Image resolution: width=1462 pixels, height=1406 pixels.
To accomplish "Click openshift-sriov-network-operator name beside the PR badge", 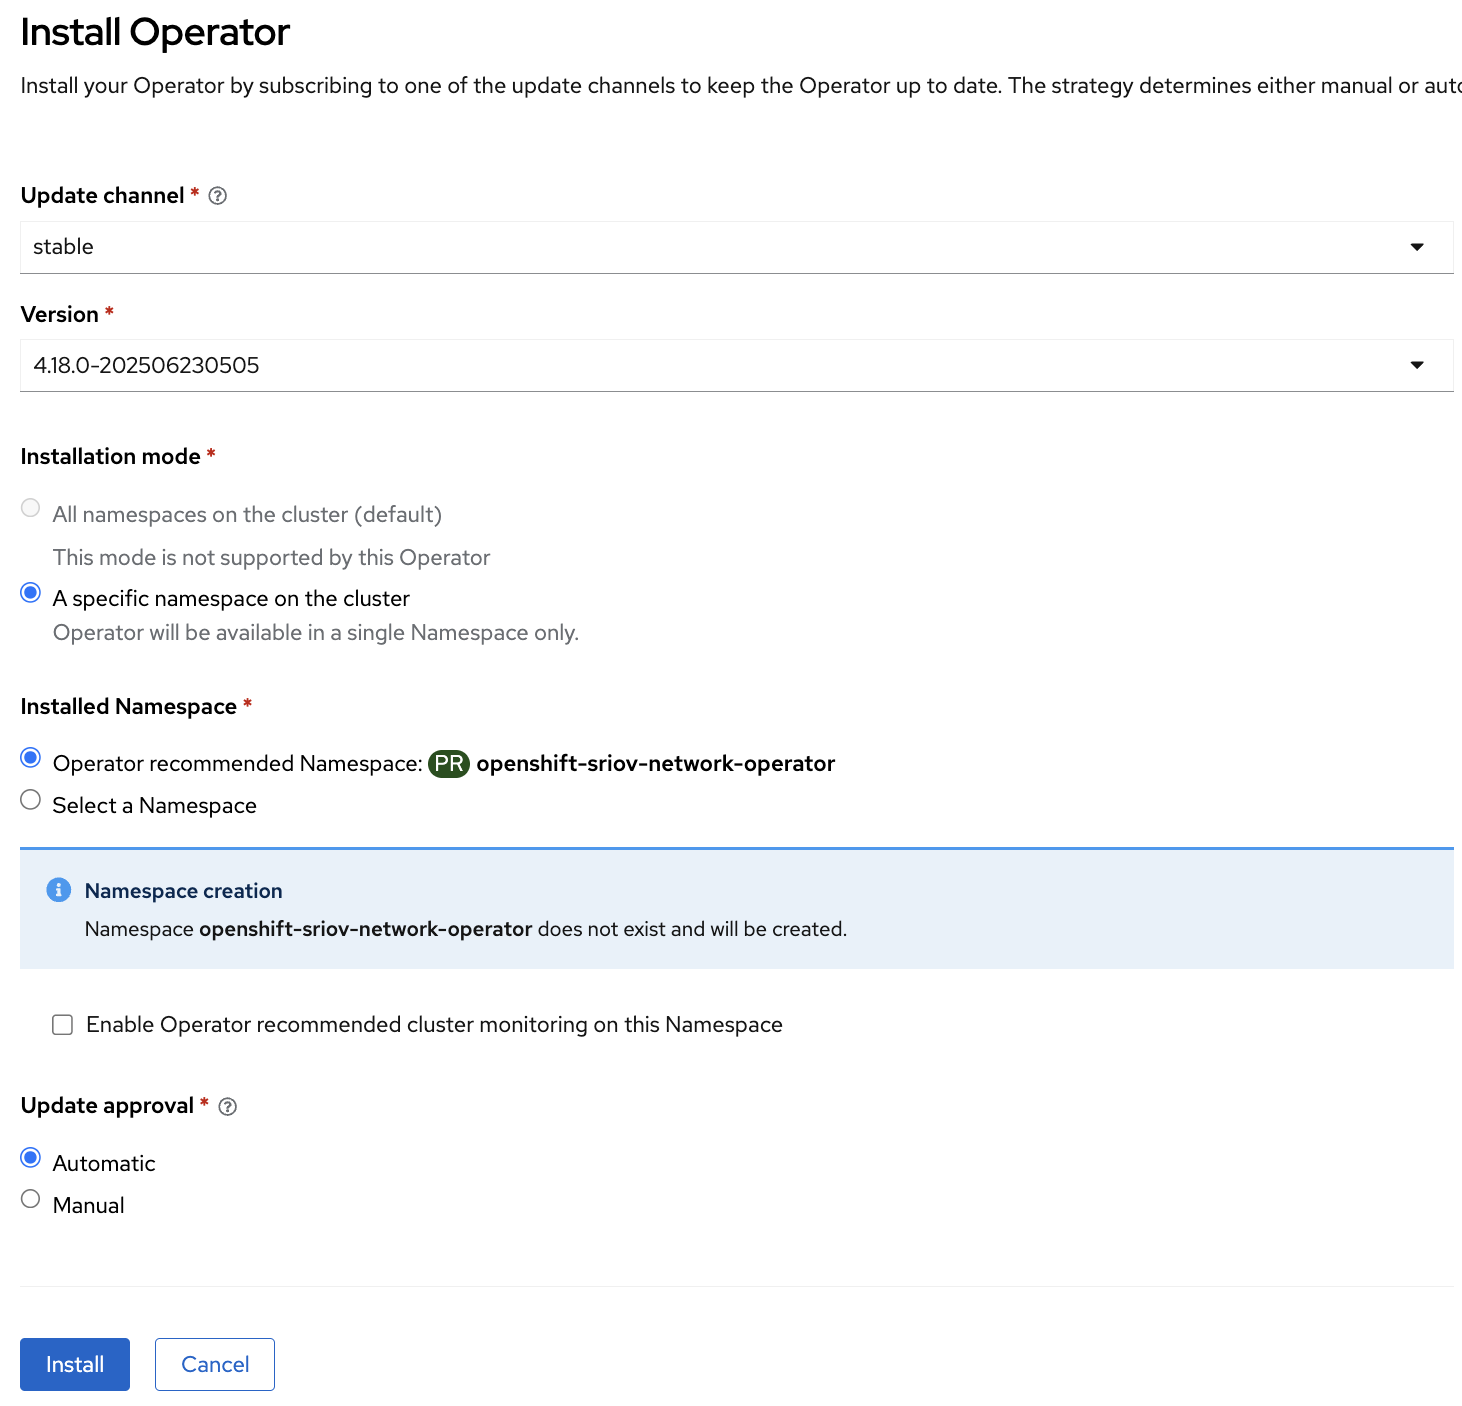I will (x=655, y=764).
